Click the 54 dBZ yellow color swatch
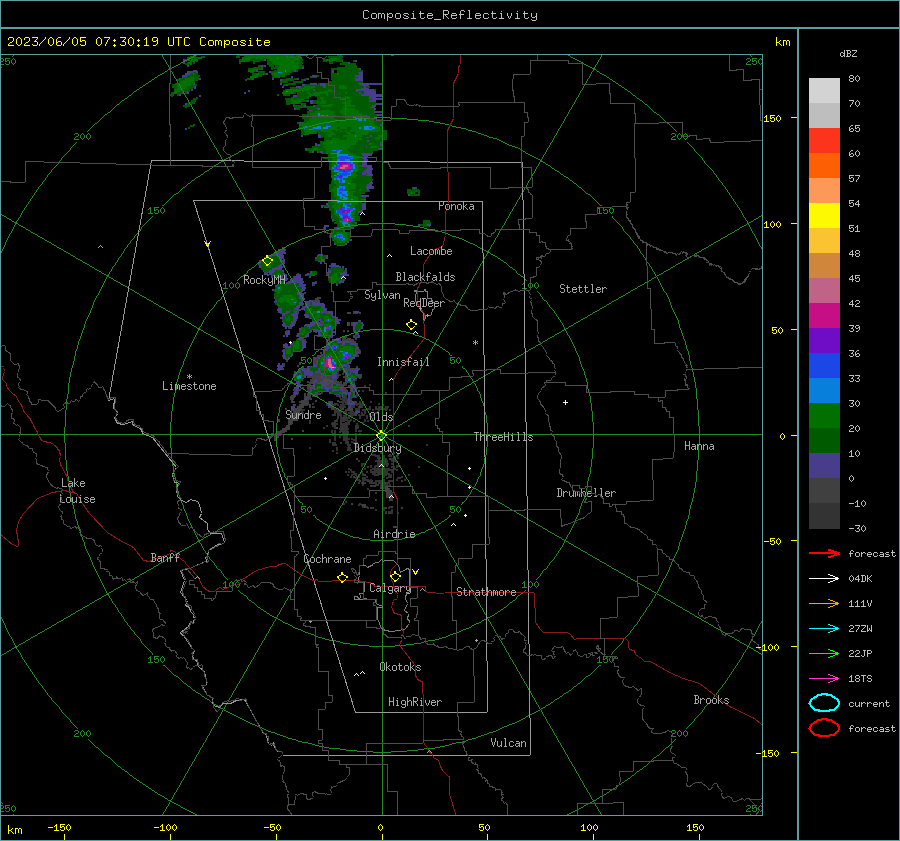 coord(824,215)
